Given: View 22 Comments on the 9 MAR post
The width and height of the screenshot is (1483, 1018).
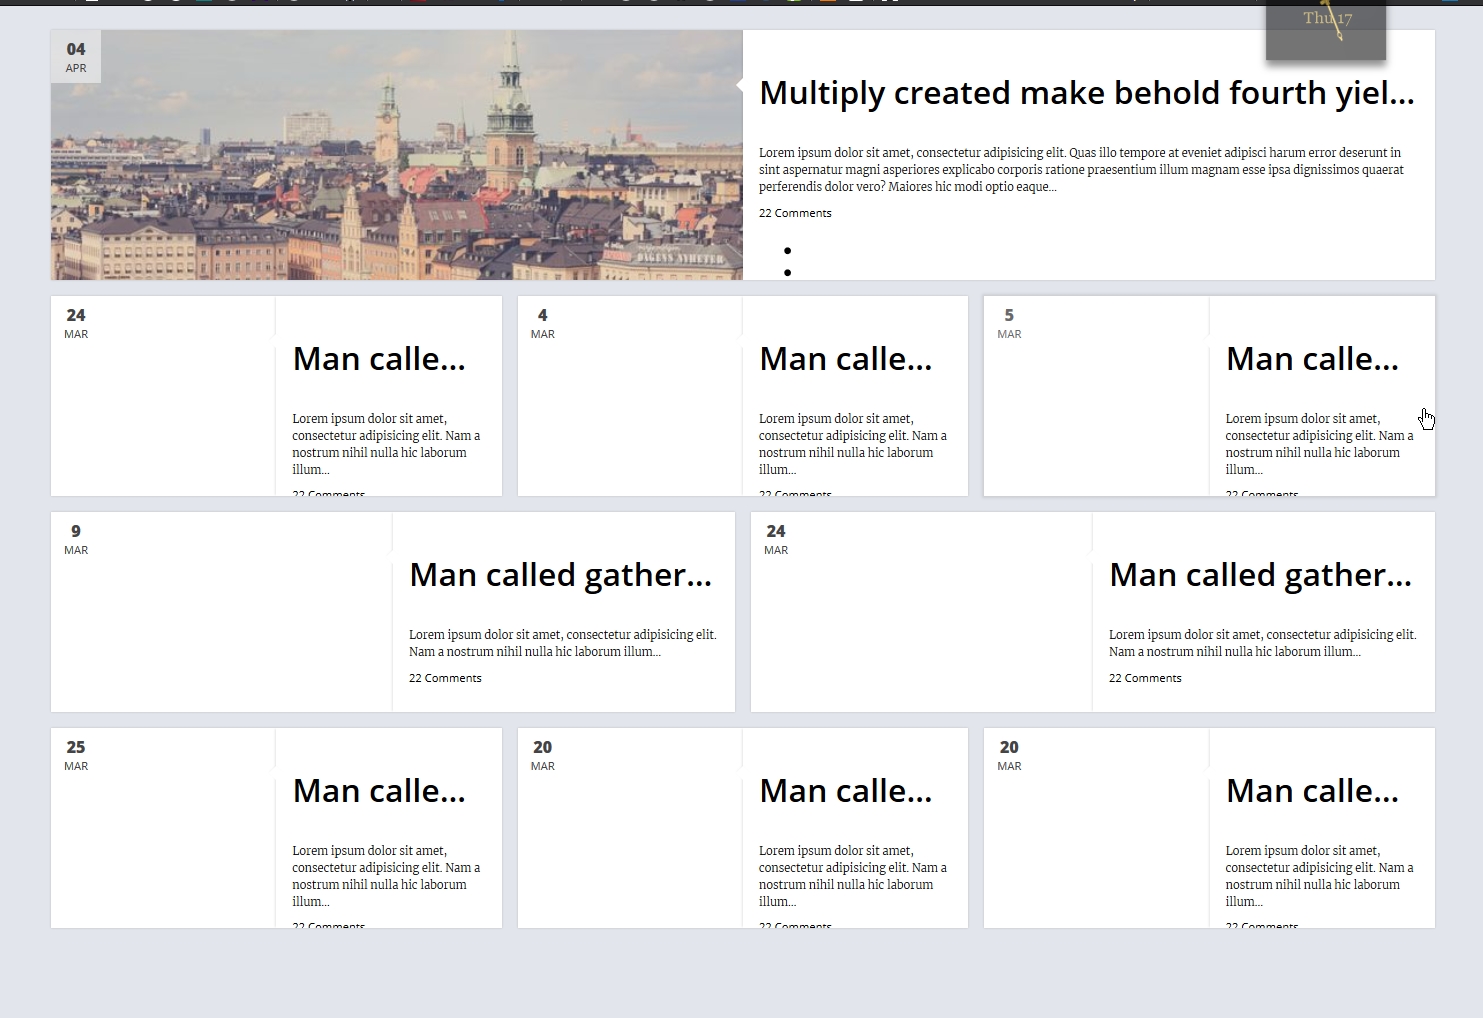Looking at the screenshot, I should click(445, 678).
